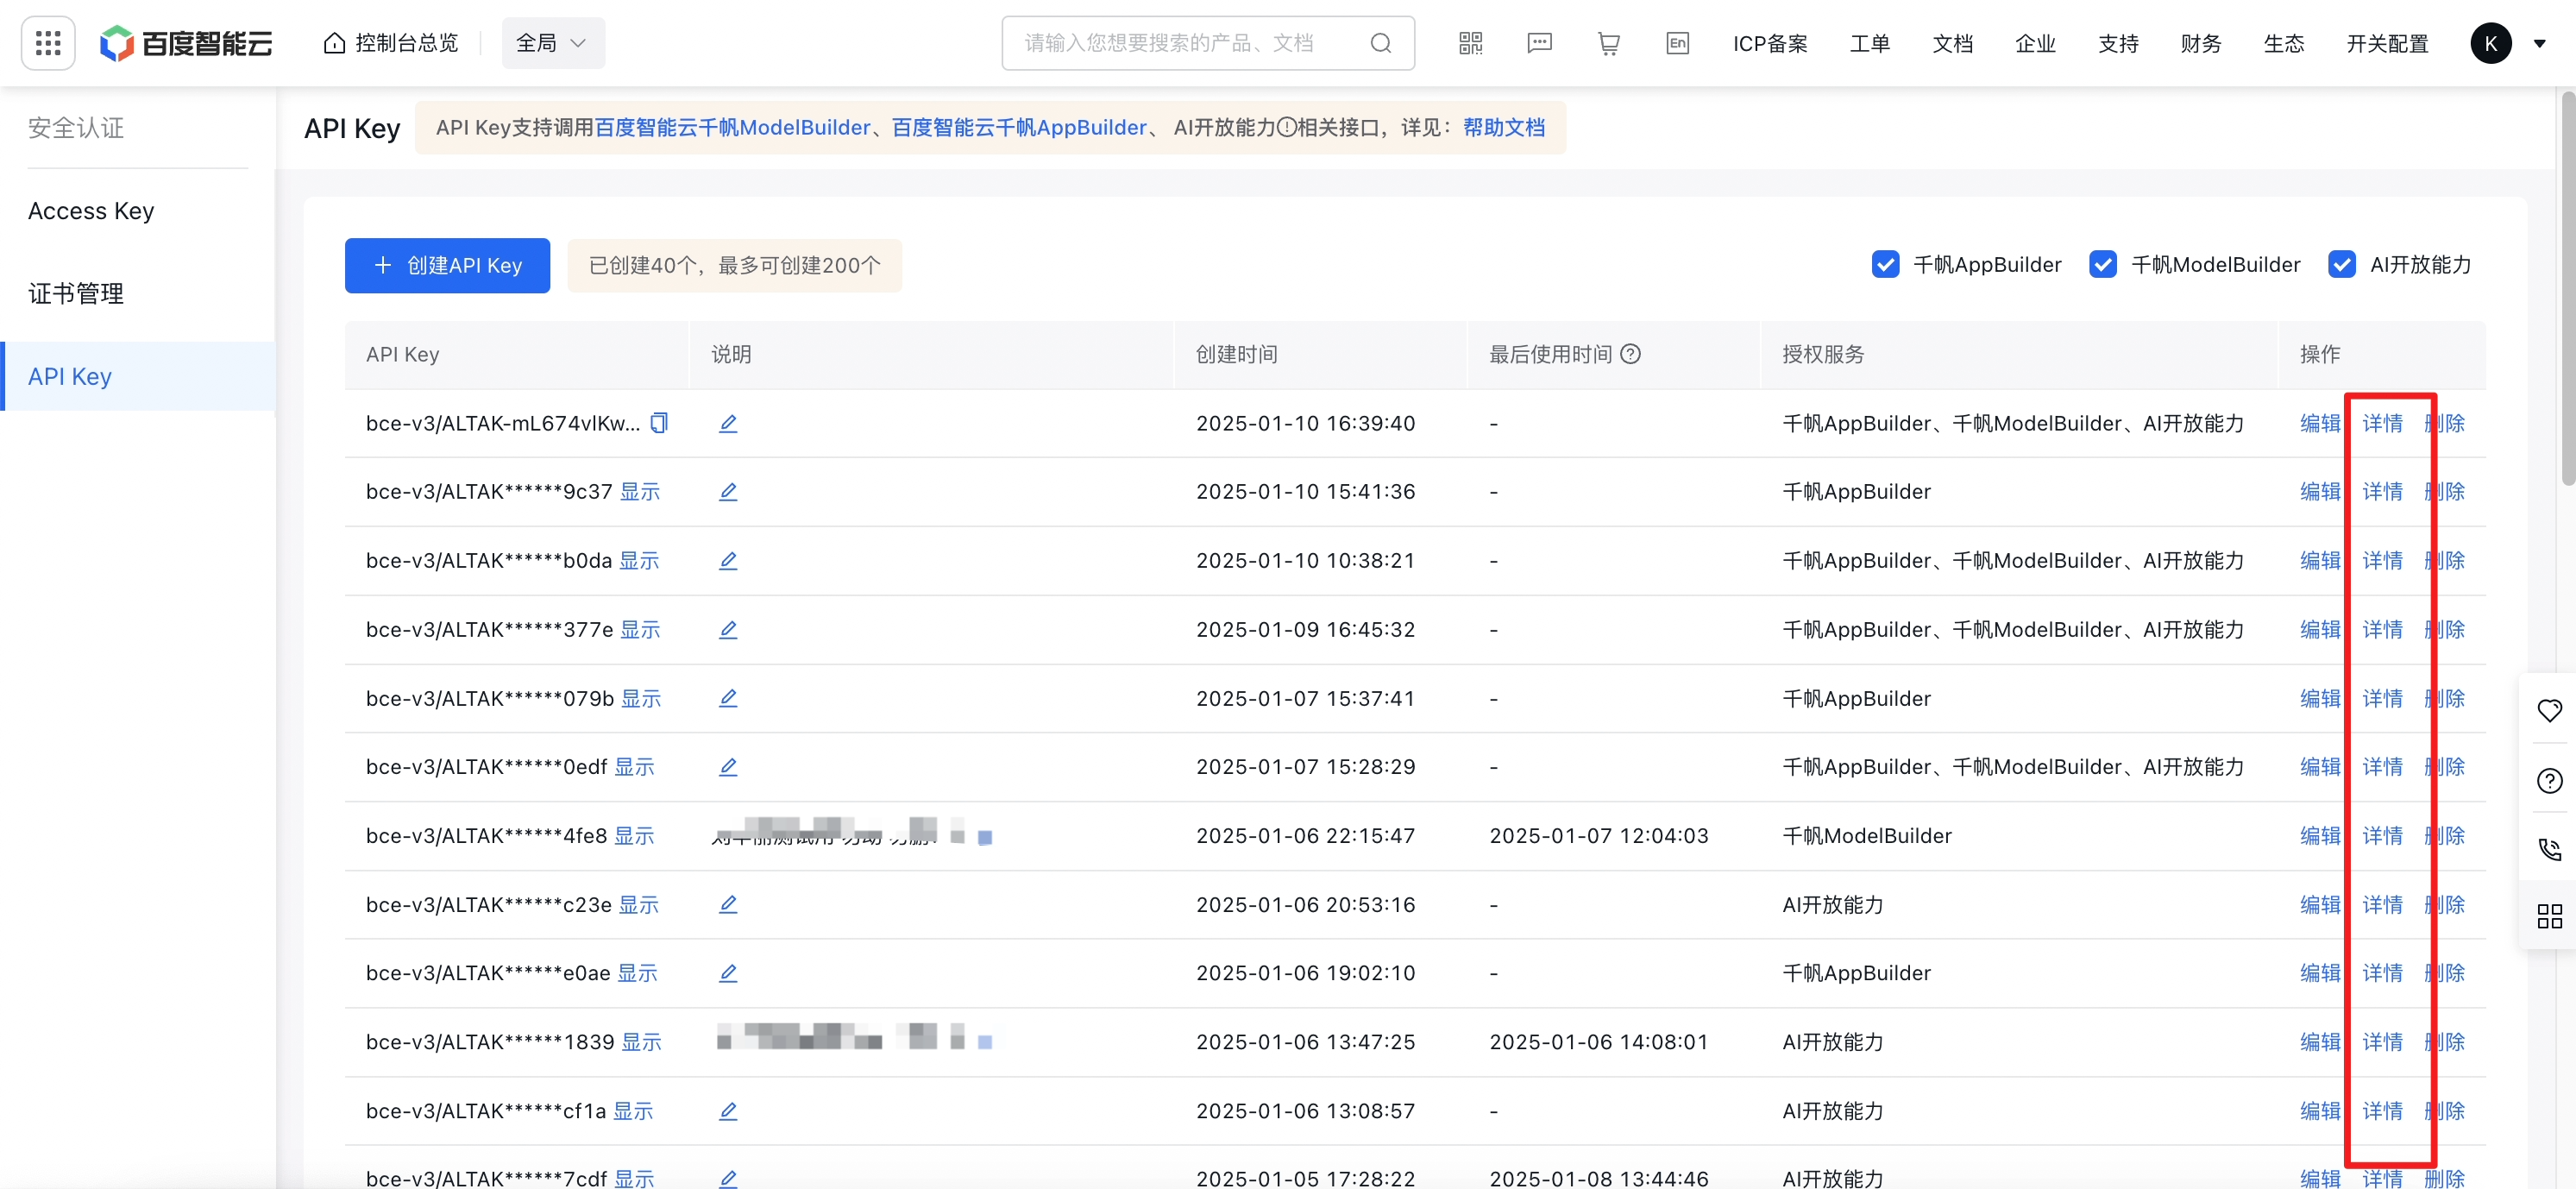Edit description of key ending 0edf
Image resolution: width=2576 pixels, height=1189 pixels.
(728, 767)
